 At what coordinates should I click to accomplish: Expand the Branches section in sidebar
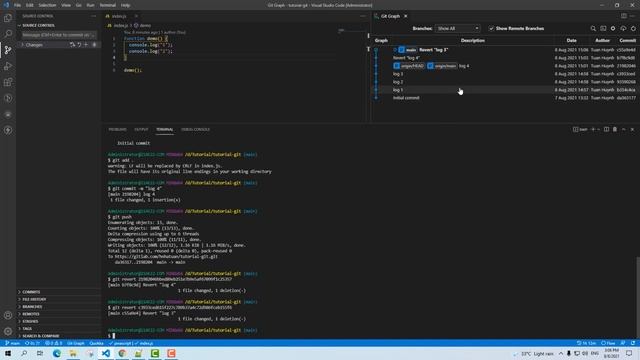pyautogui.click(x=58, y=307)
